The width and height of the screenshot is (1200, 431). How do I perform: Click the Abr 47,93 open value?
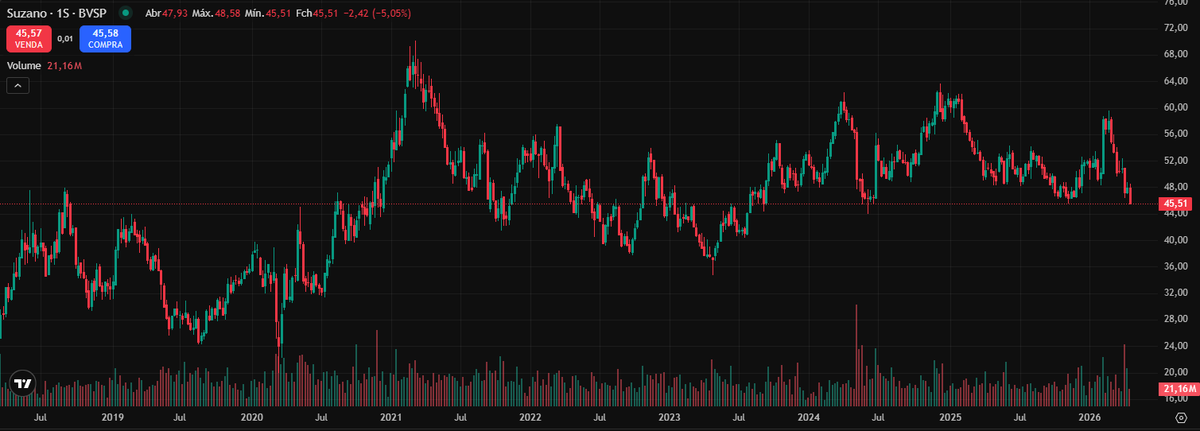click(x=167, y=13)
